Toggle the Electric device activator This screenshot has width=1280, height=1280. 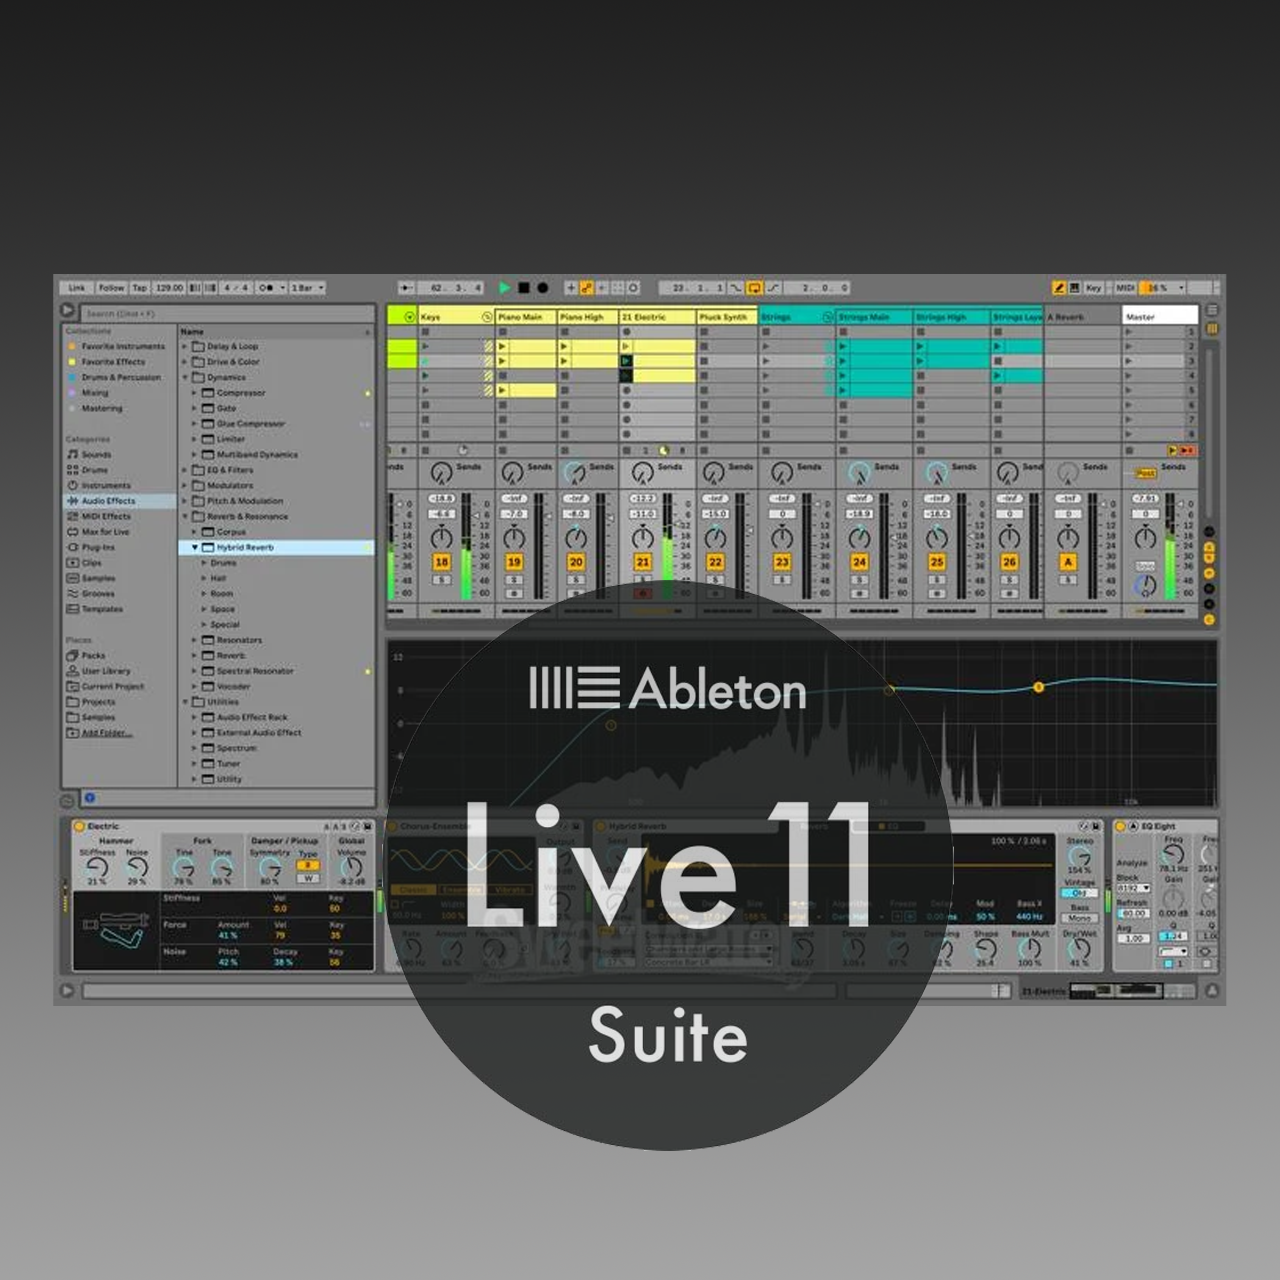[x=80, y=826]
